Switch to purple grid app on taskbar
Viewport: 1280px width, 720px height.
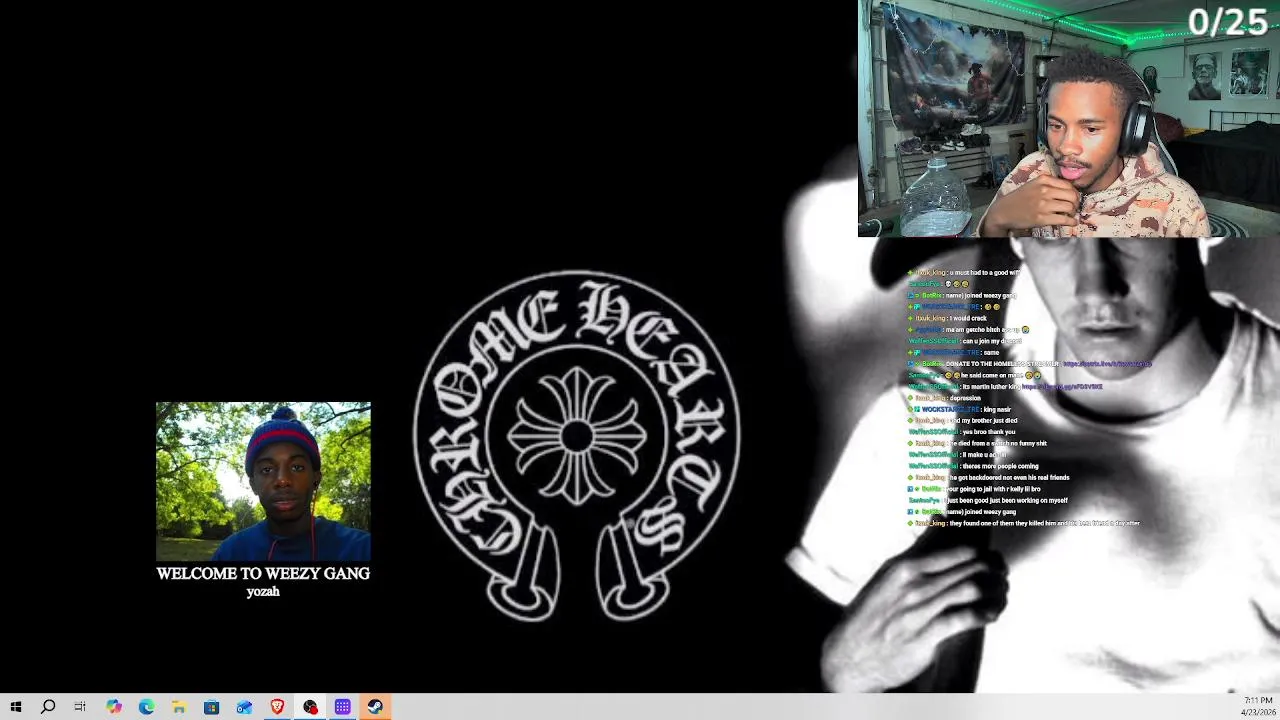coord(342,707)
